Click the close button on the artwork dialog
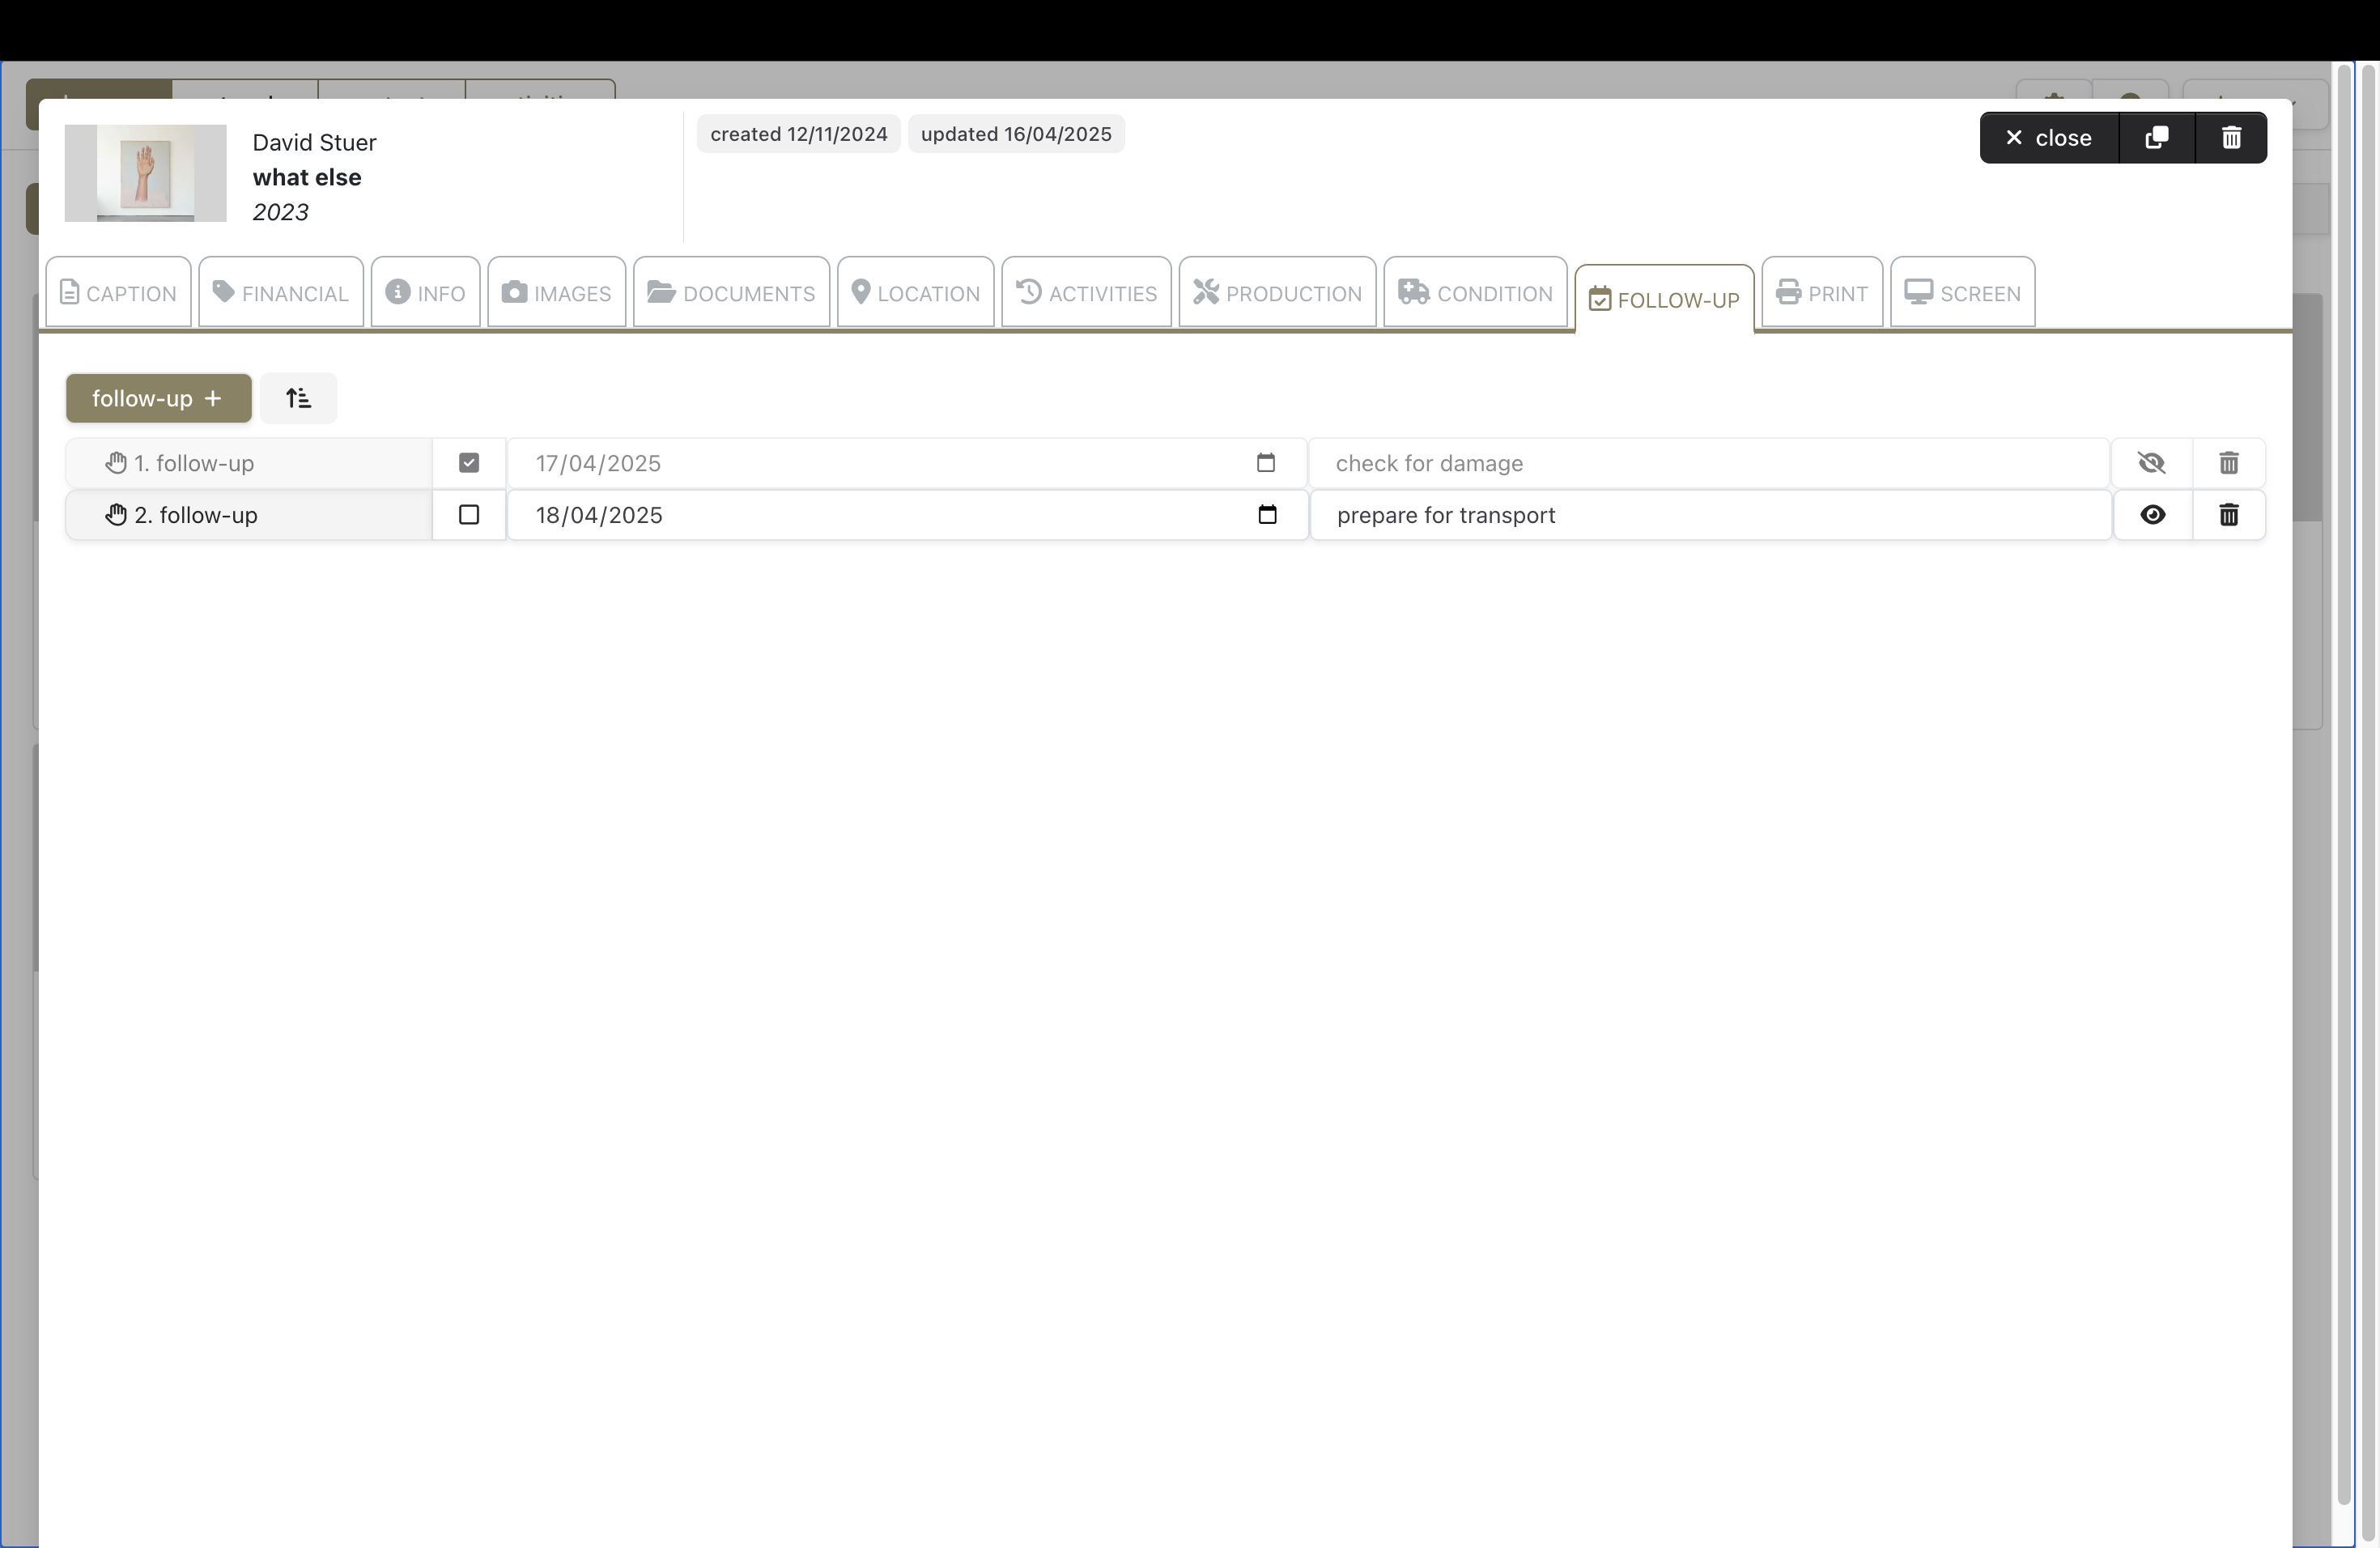This screenshot has width=2380, height=1548. point(2048,138)
